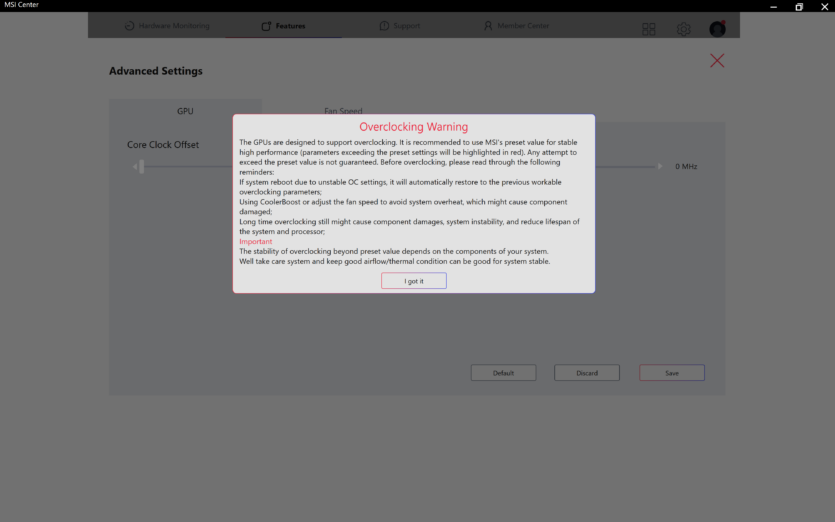
Task: Restore down the MSI Center window
Action: pos(799,6)
